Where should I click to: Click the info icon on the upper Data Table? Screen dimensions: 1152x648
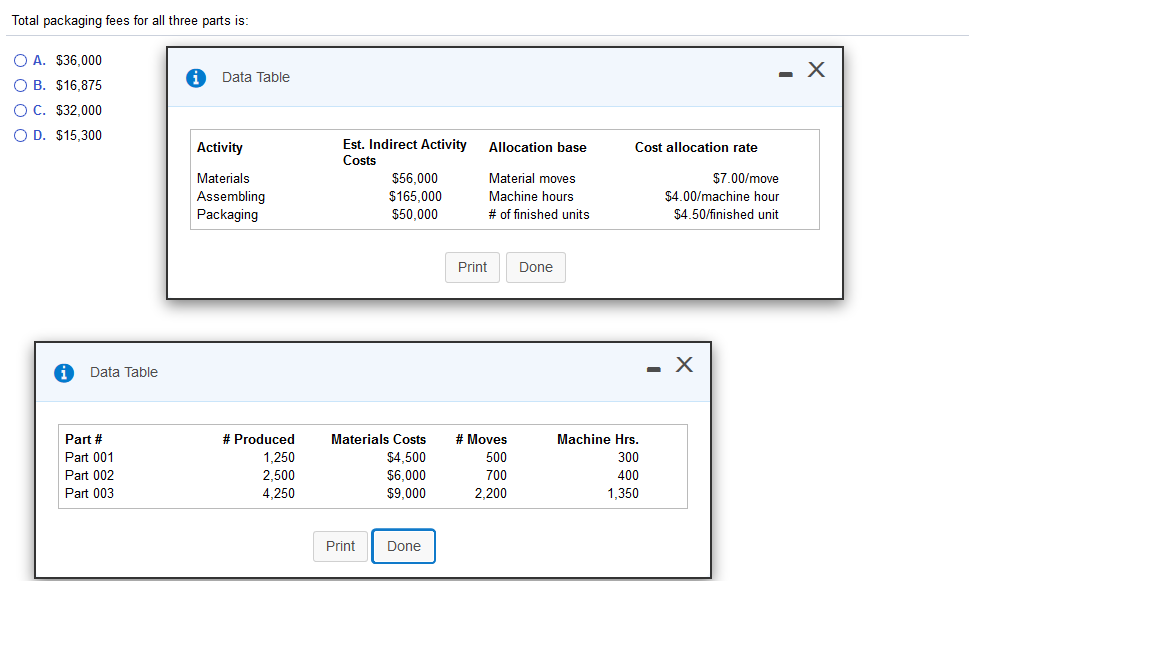(x=196, y=77)
